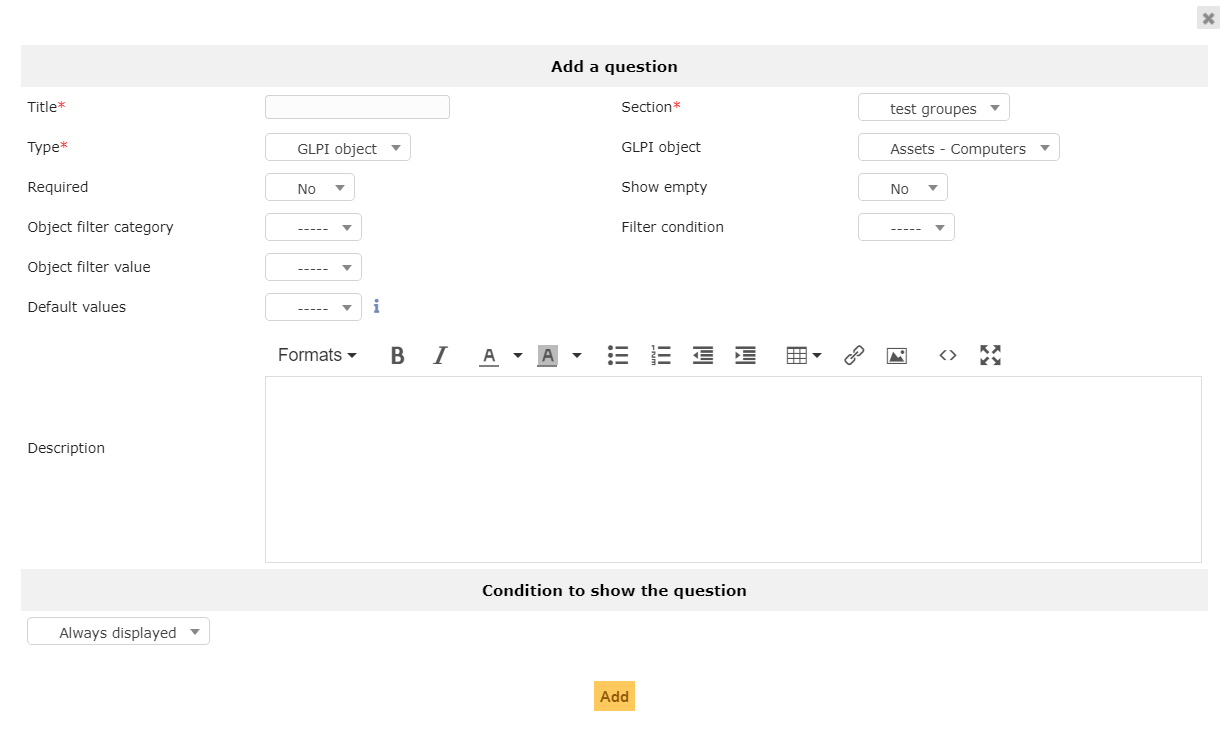
Task: Increase indentation of the description text
Action: tap(744, 355)
